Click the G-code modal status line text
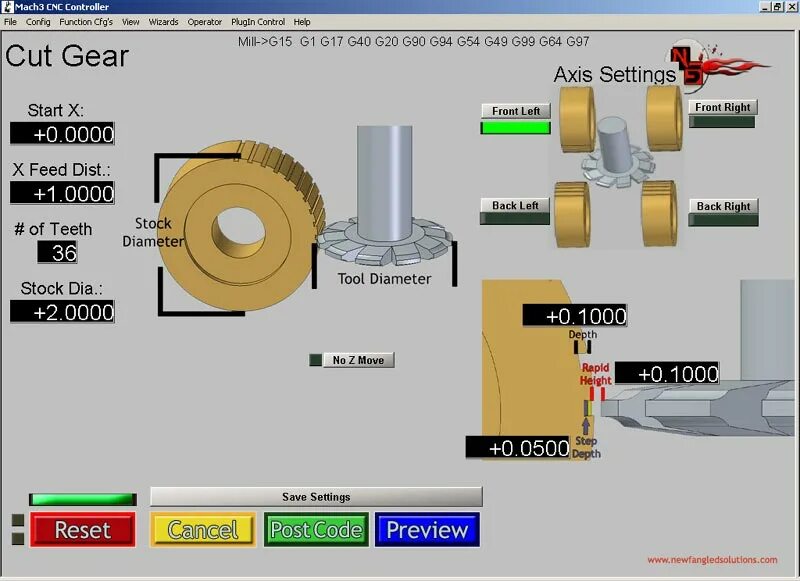800x581 pixels. pos(413,41)
